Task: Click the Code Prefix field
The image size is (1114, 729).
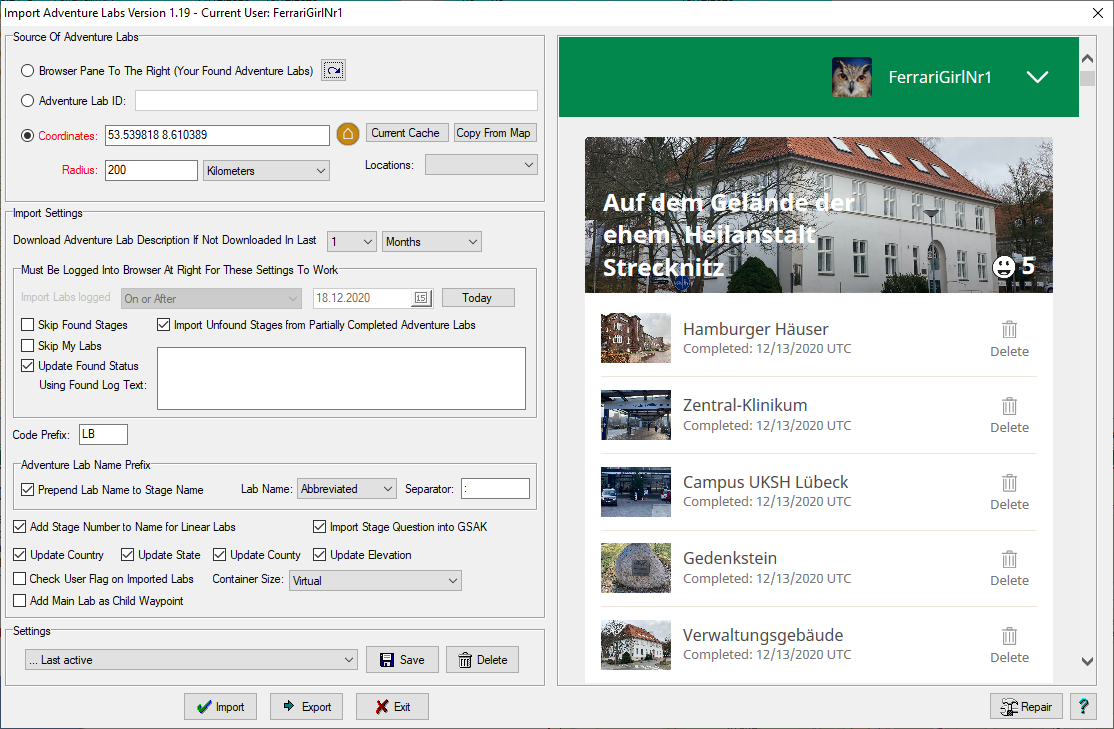Action: [103, 434]
